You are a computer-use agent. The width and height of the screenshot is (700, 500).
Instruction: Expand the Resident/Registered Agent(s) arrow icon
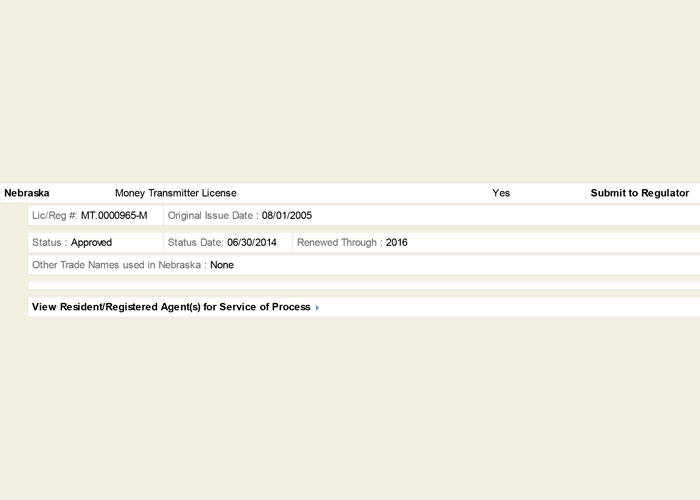[317, 308]
